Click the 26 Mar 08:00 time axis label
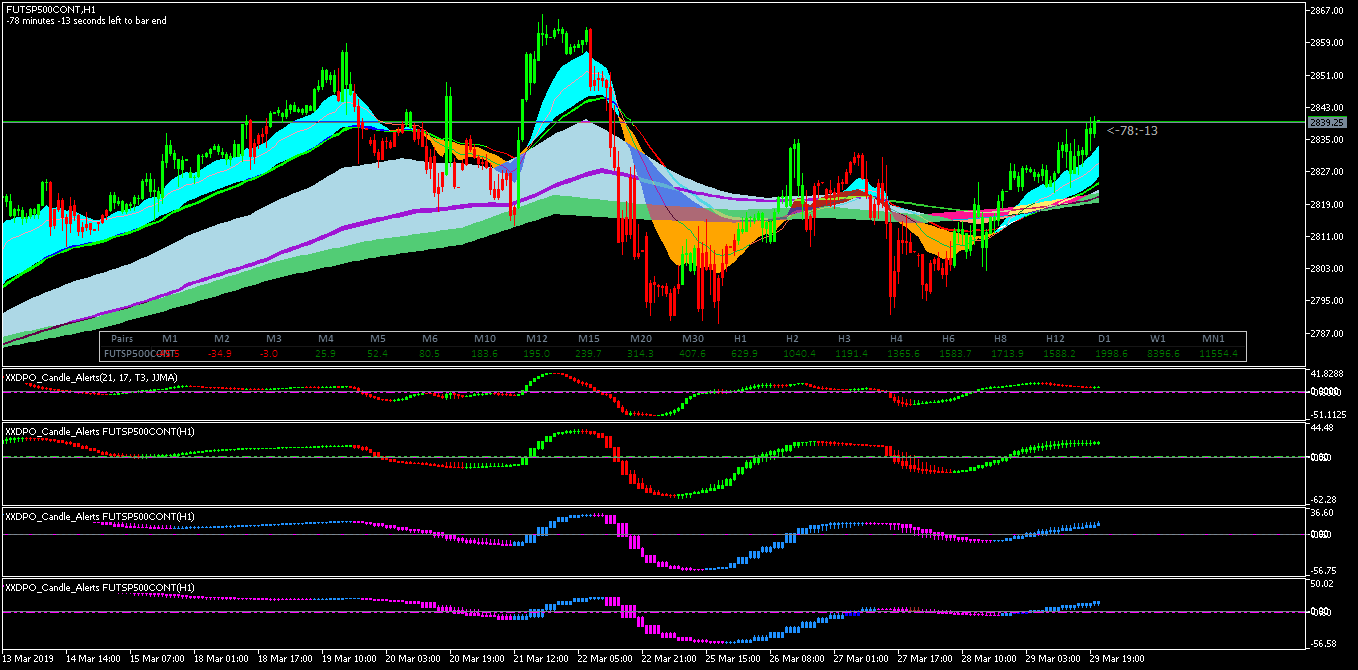 pos(797,659)
